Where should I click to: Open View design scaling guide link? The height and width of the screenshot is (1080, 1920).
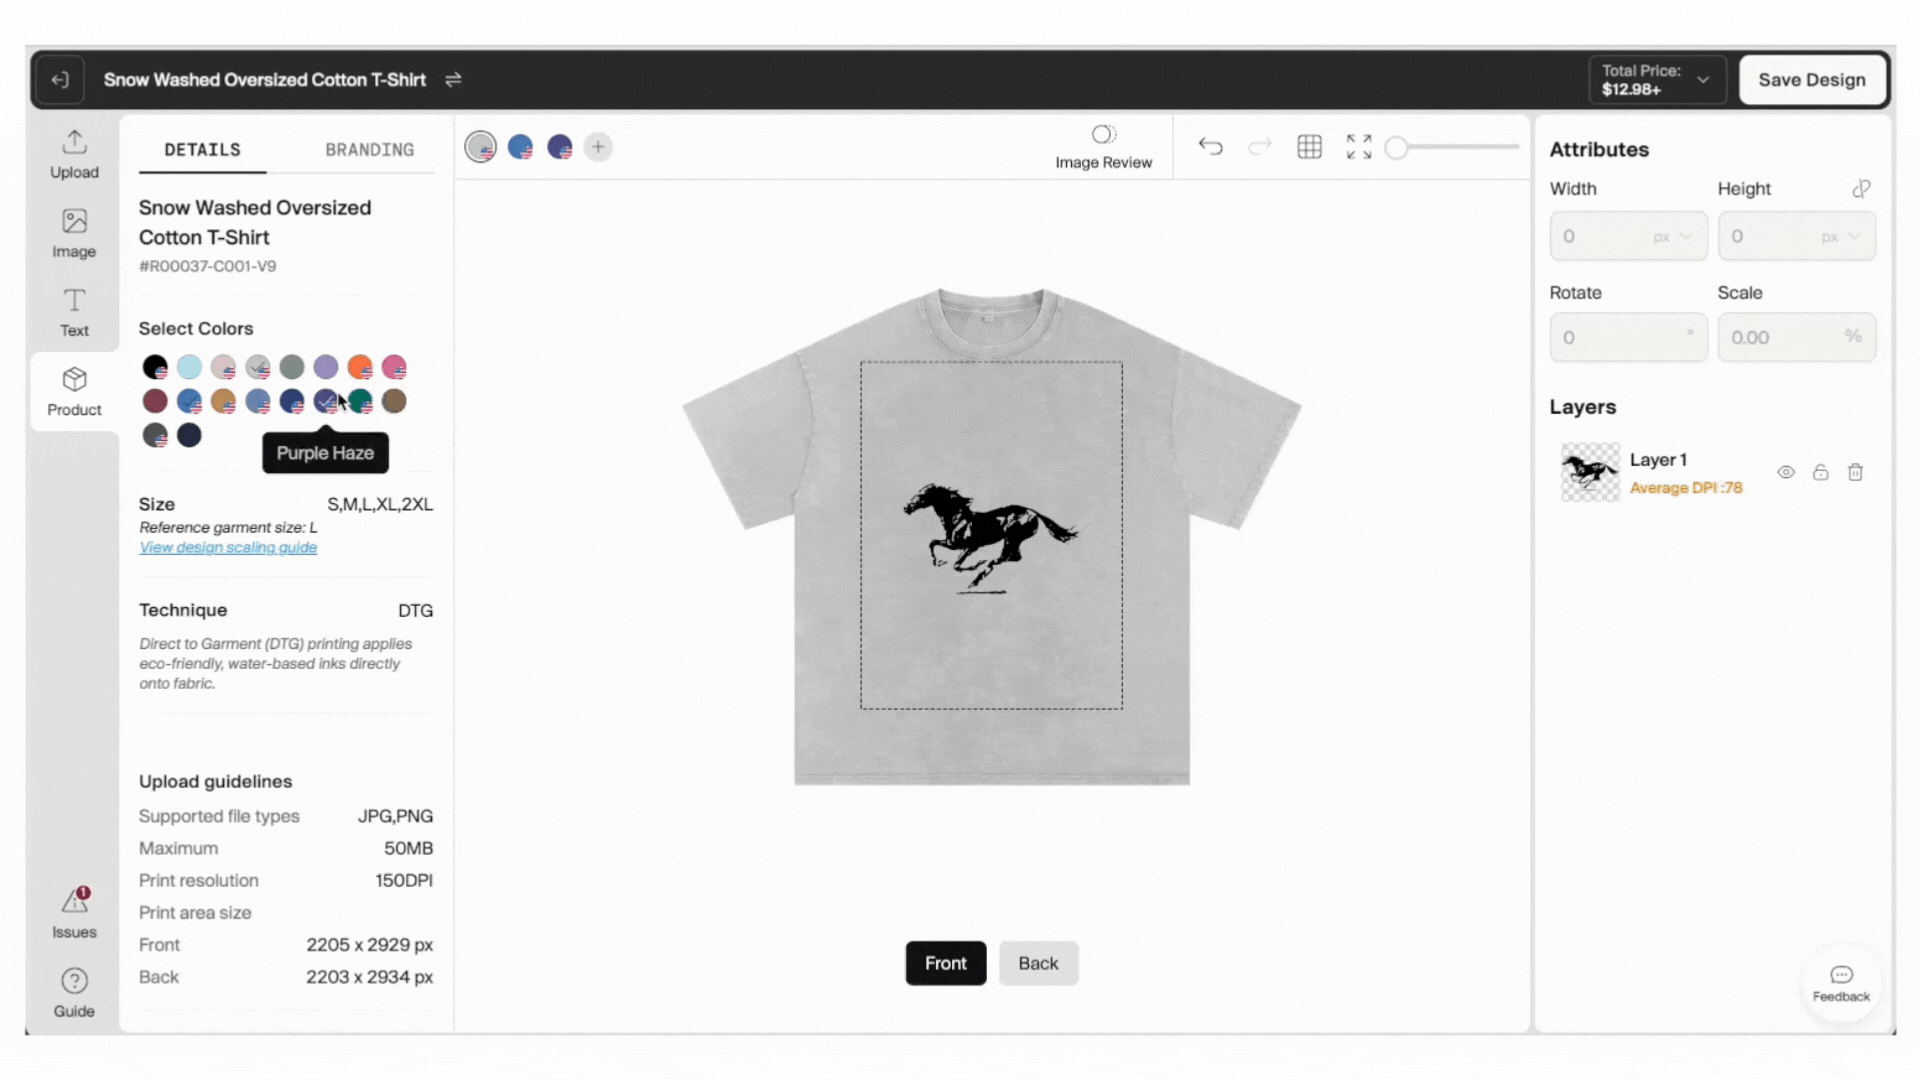pyautogui.click(x=228, y=548)
